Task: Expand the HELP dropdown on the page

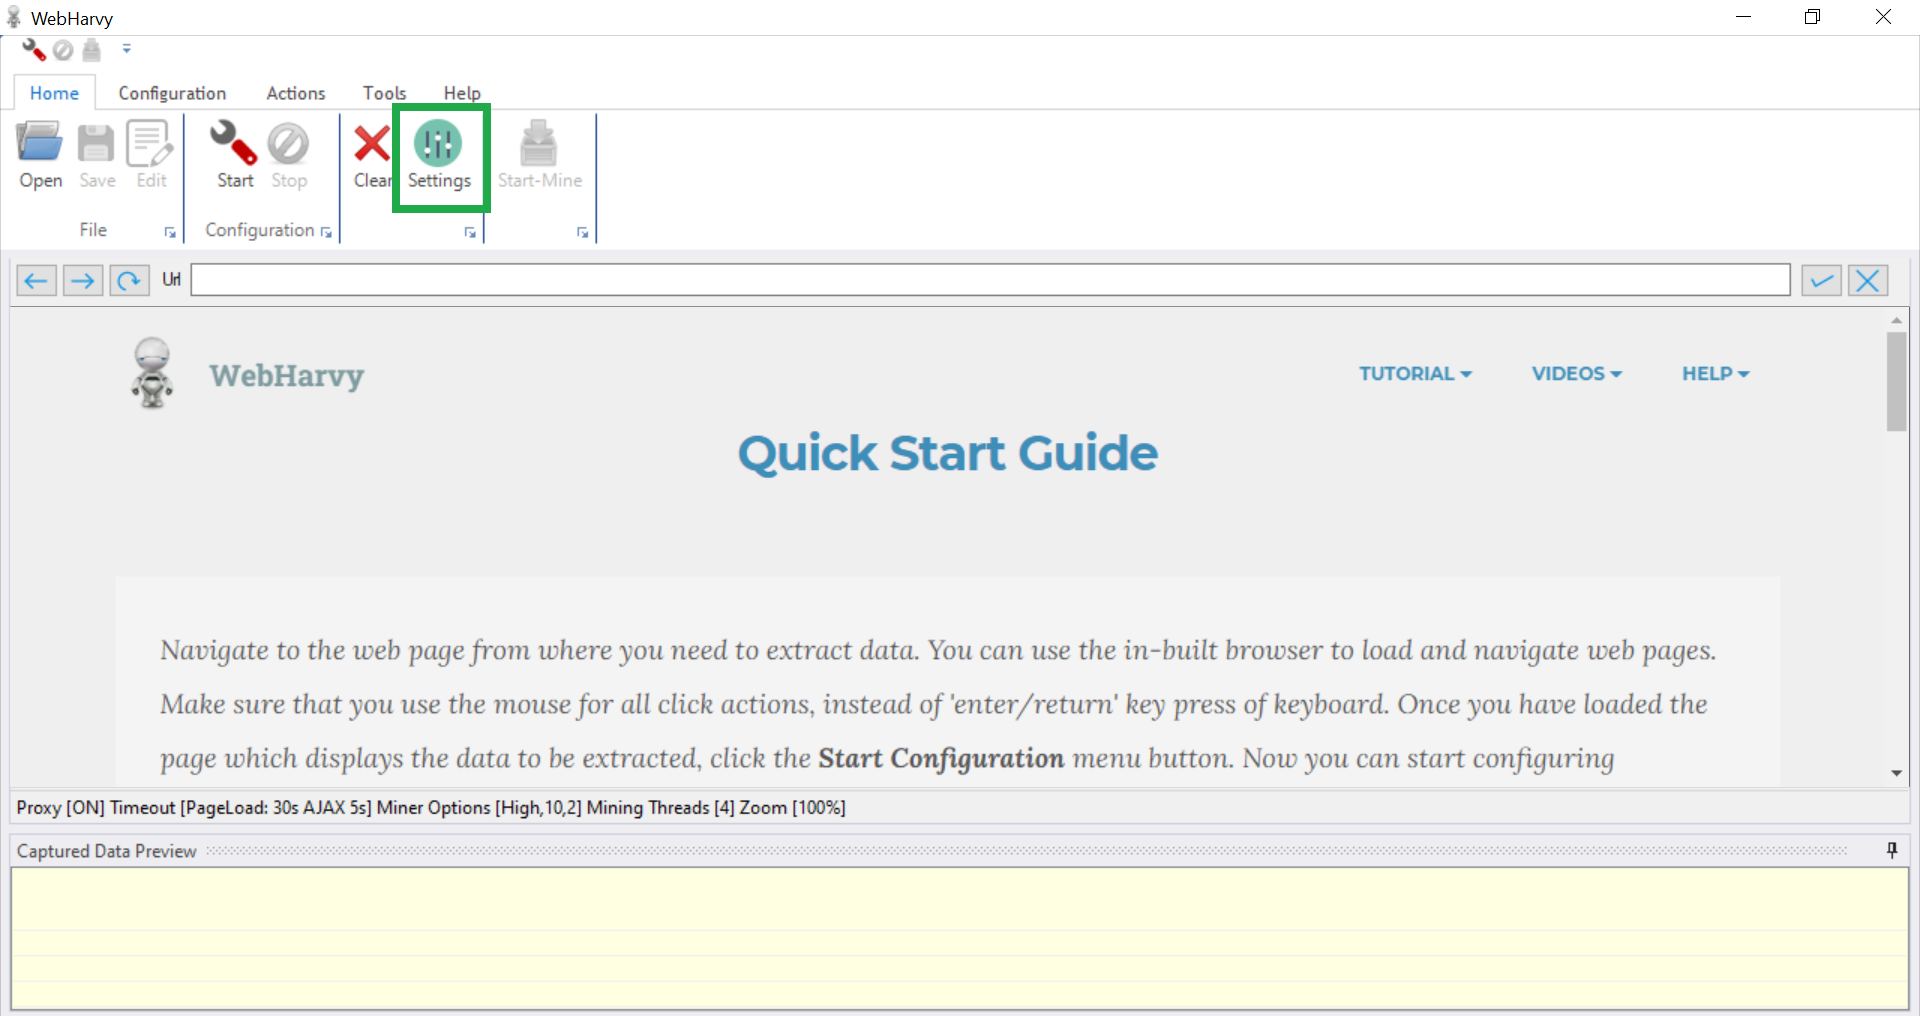Action: pyautogui.click(x=1715, y=374)
